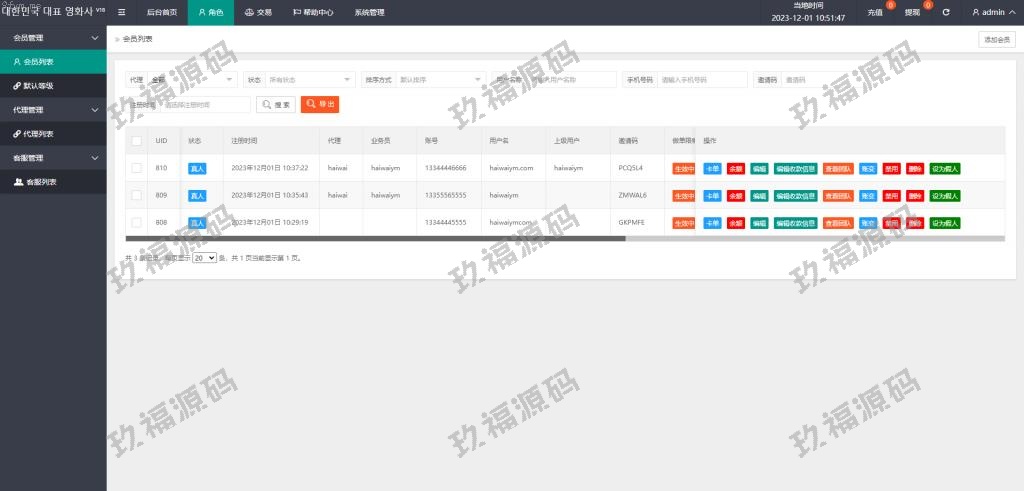Open the 代理 filter dropdown
The image size is (1024, 491).
193,79
